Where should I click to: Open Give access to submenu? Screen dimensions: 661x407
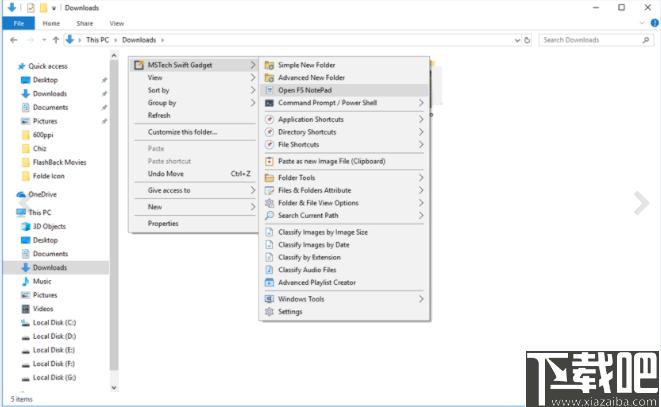point(194,191)
